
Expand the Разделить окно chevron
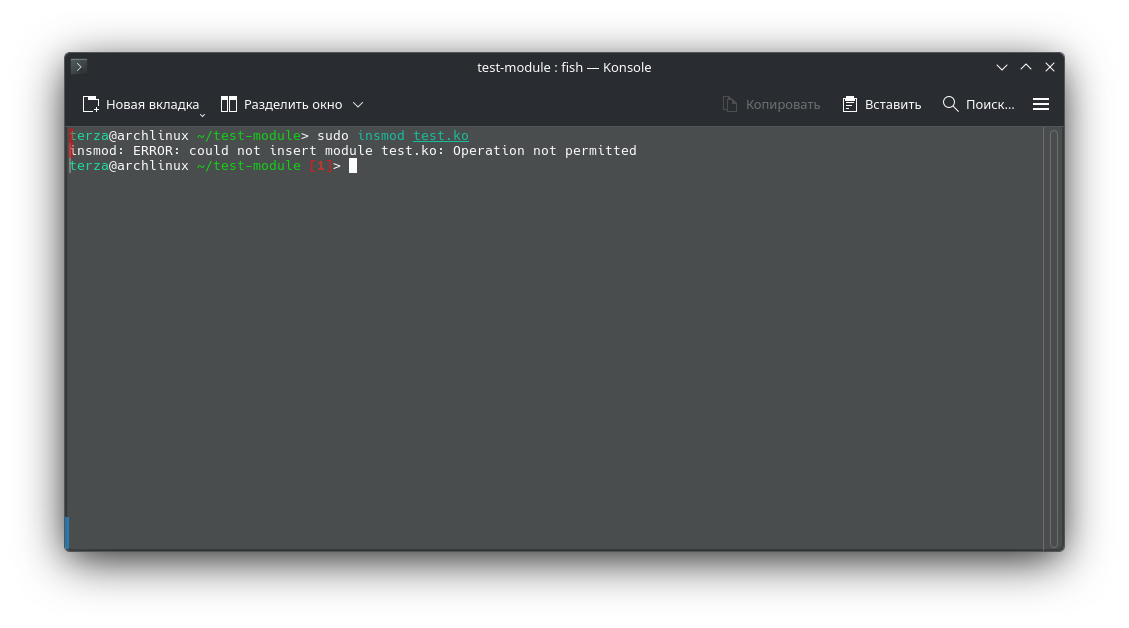point(358,104)
